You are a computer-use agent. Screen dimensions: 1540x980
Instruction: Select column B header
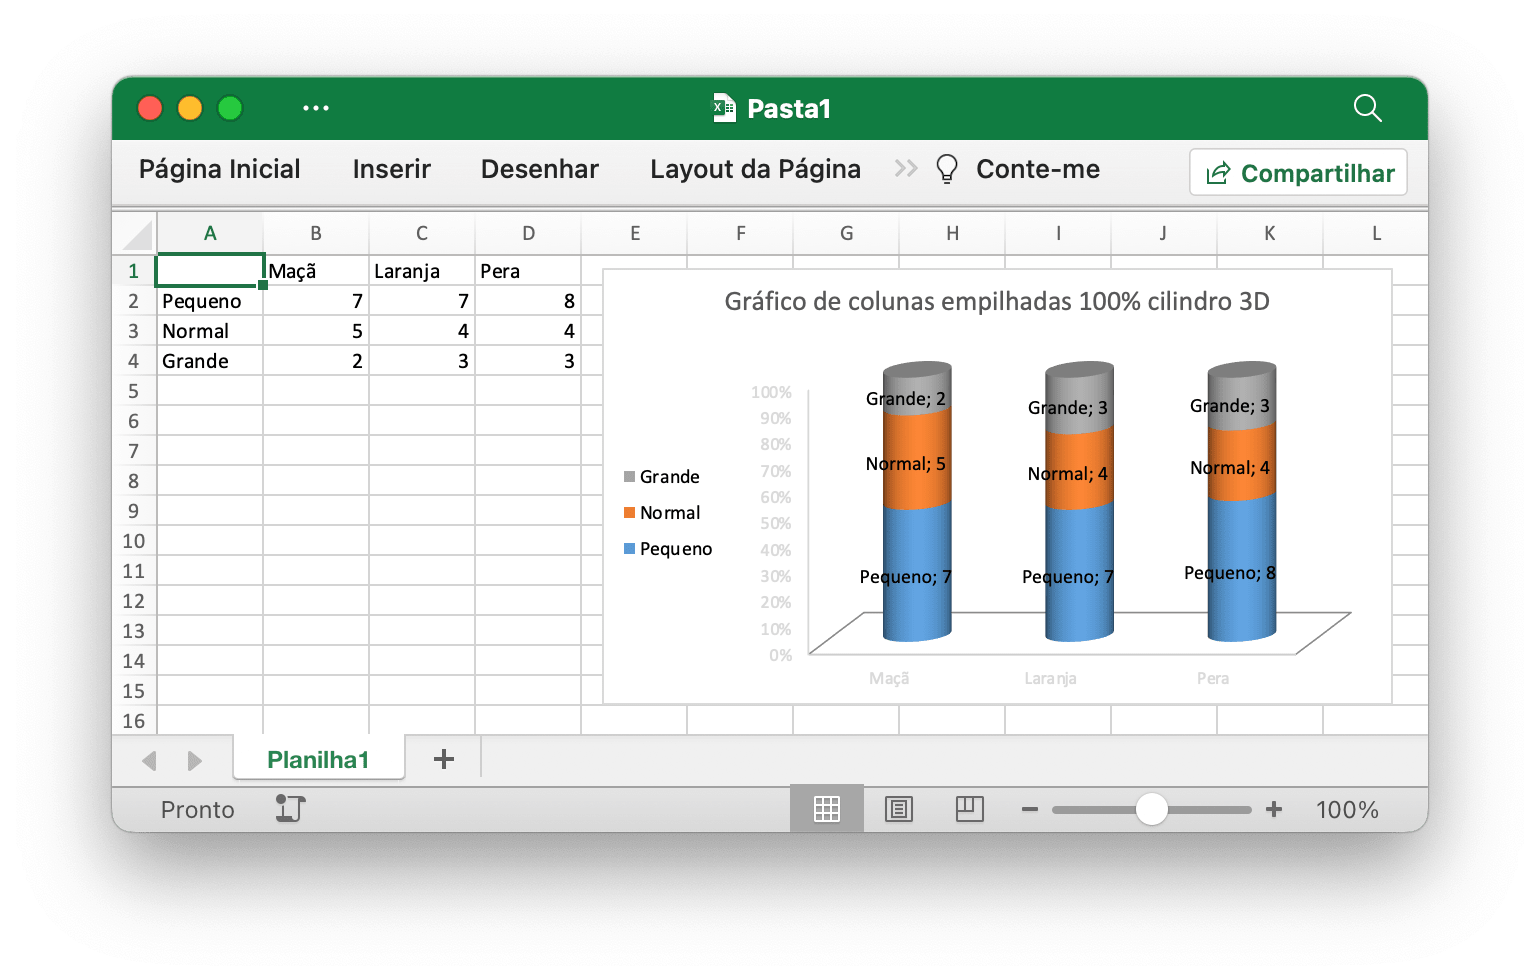pyautogui.click(x=316, y=233)
